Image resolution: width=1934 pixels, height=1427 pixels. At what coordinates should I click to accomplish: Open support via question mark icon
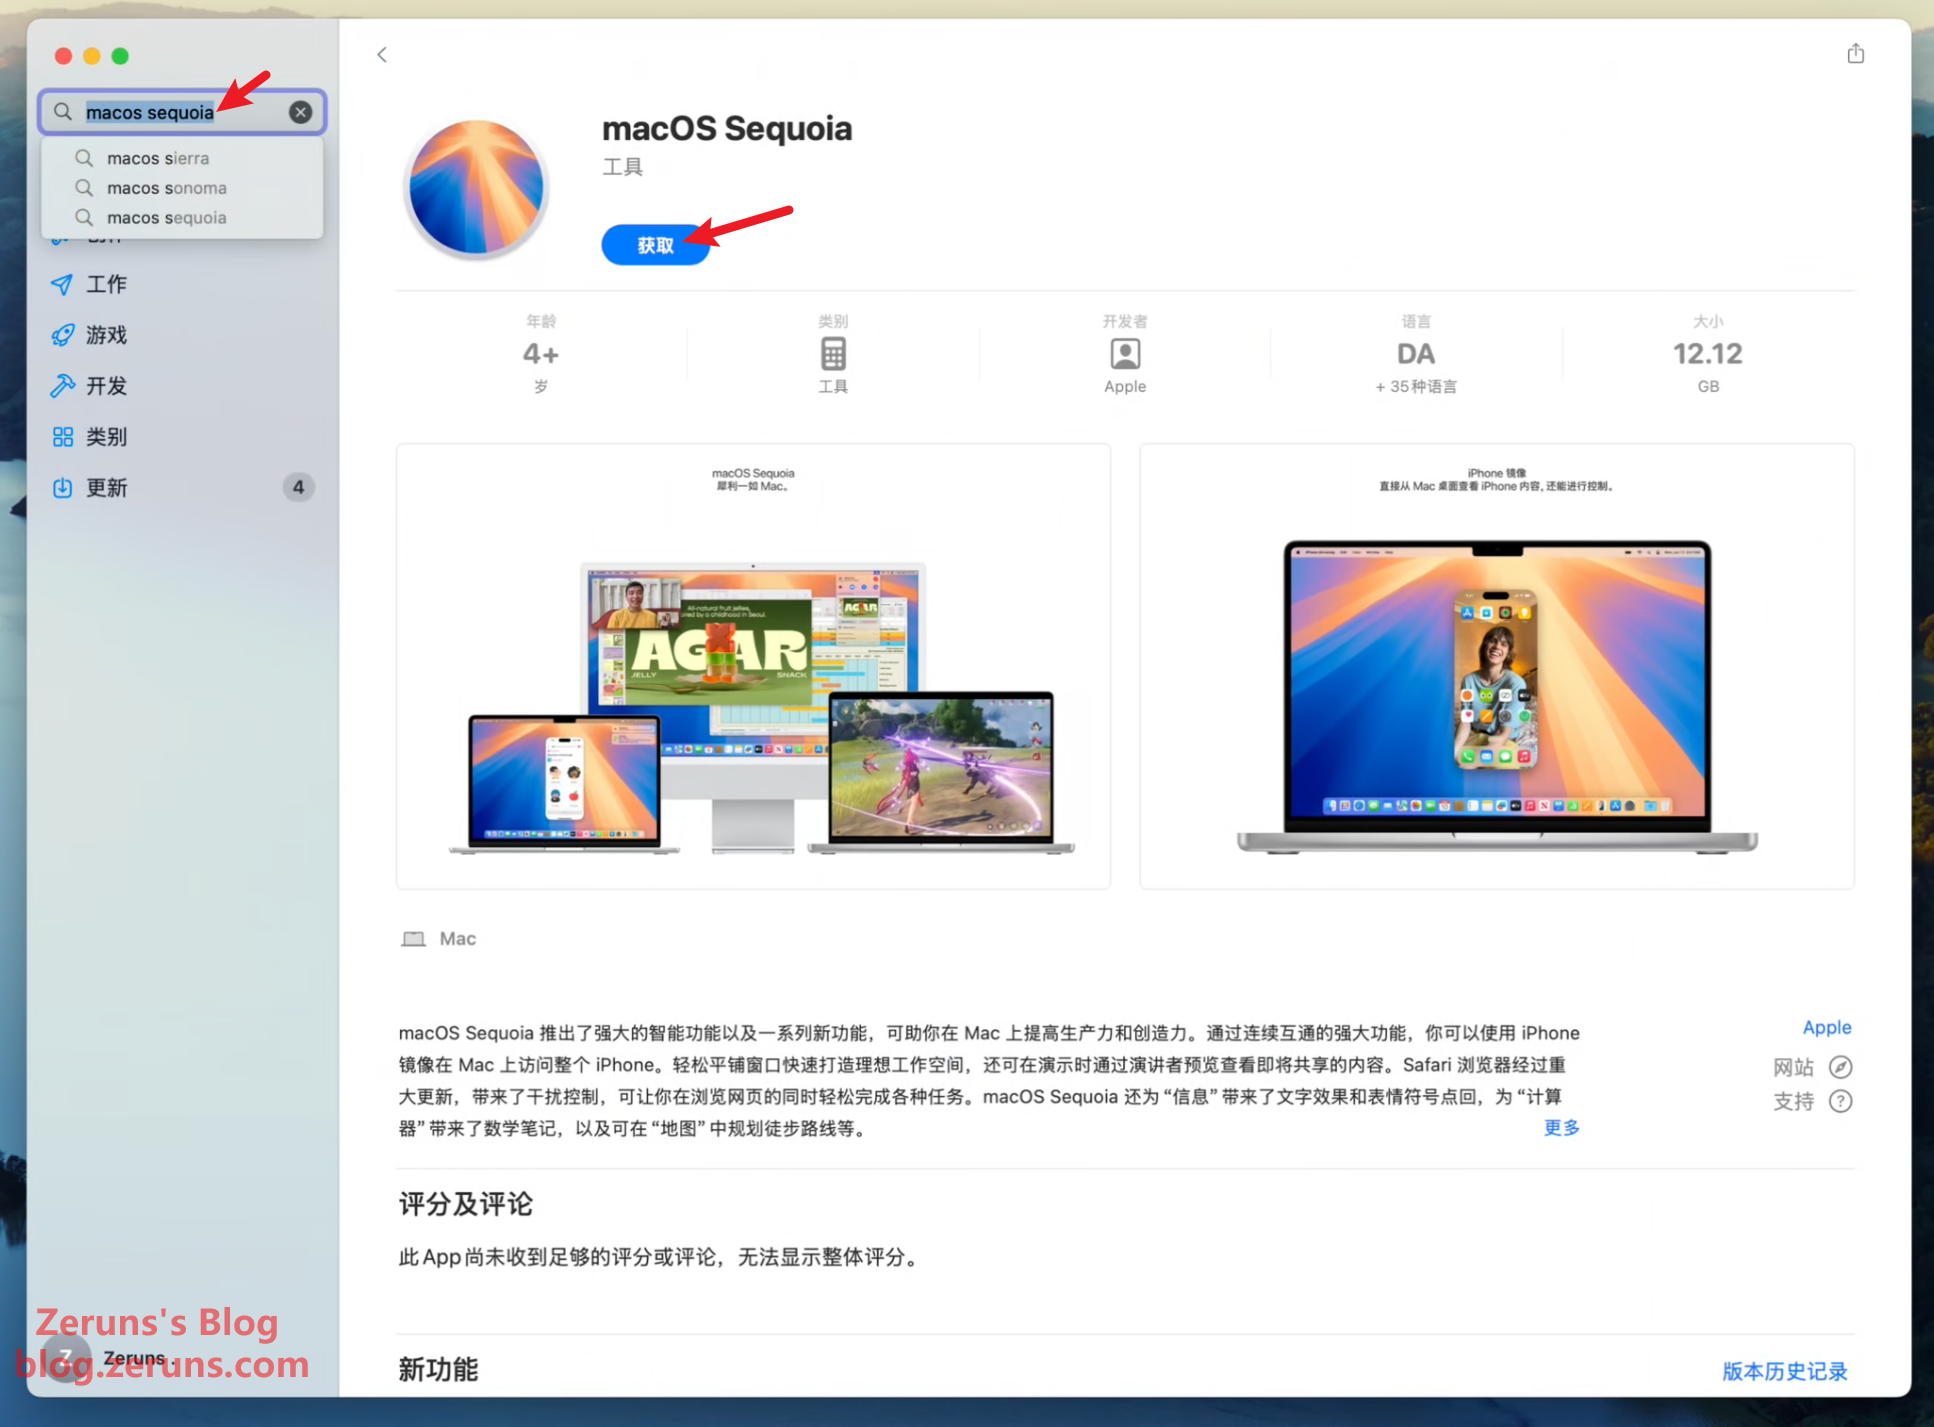(x=1839, y=1101)
